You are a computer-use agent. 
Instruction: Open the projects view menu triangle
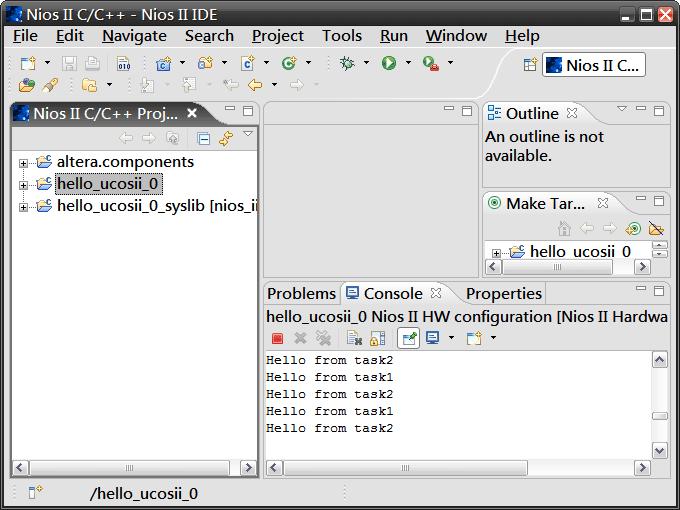tap(248, 134)
